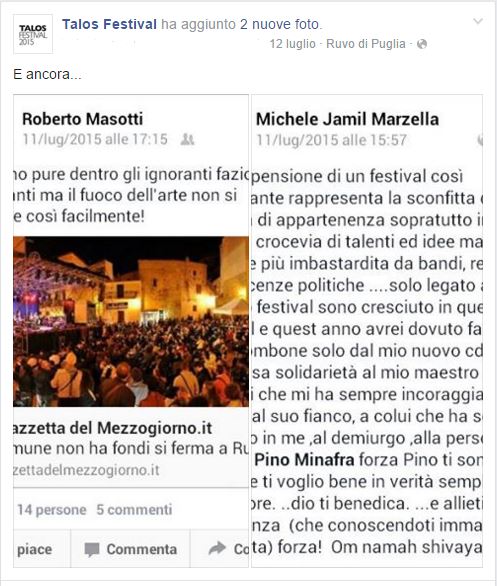The height and width of the screenshot is (586, 497).
Task: Open the Talos Festival 2015 profile picture
Action: [33, 34]
